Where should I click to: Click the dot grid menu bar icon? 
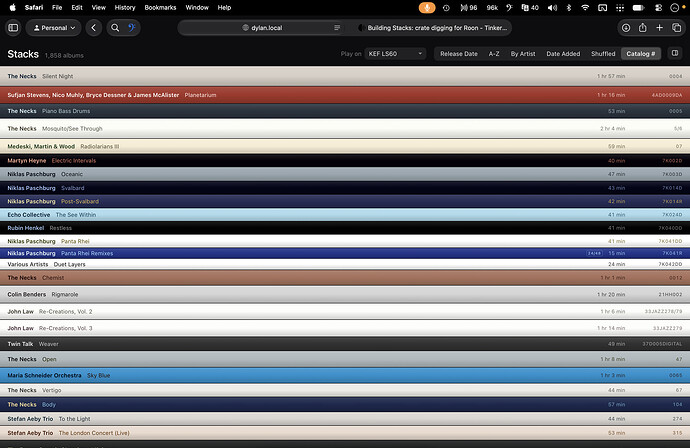(x=620, y=7)
